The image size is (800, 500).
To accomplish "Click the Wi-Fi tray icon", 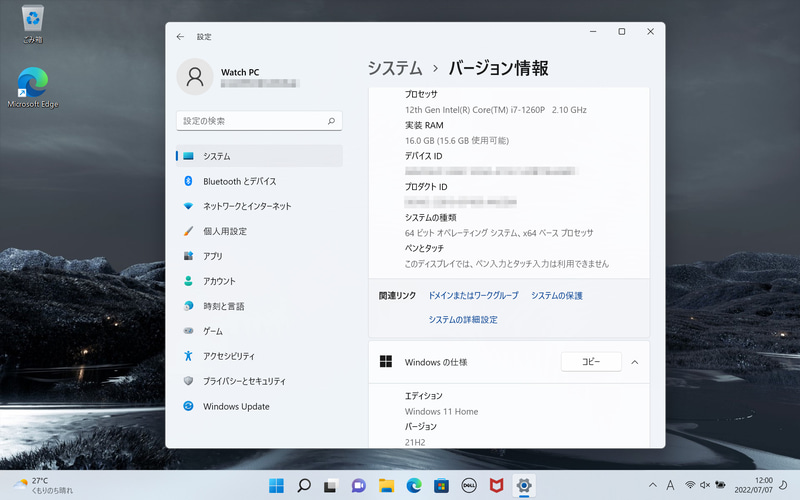I will [x=690, y=485].
